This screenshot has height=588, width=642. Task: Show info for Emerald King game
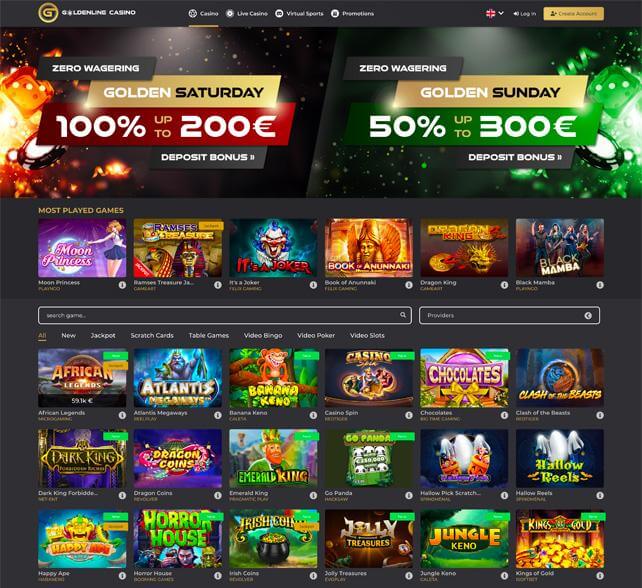[313, 495]
